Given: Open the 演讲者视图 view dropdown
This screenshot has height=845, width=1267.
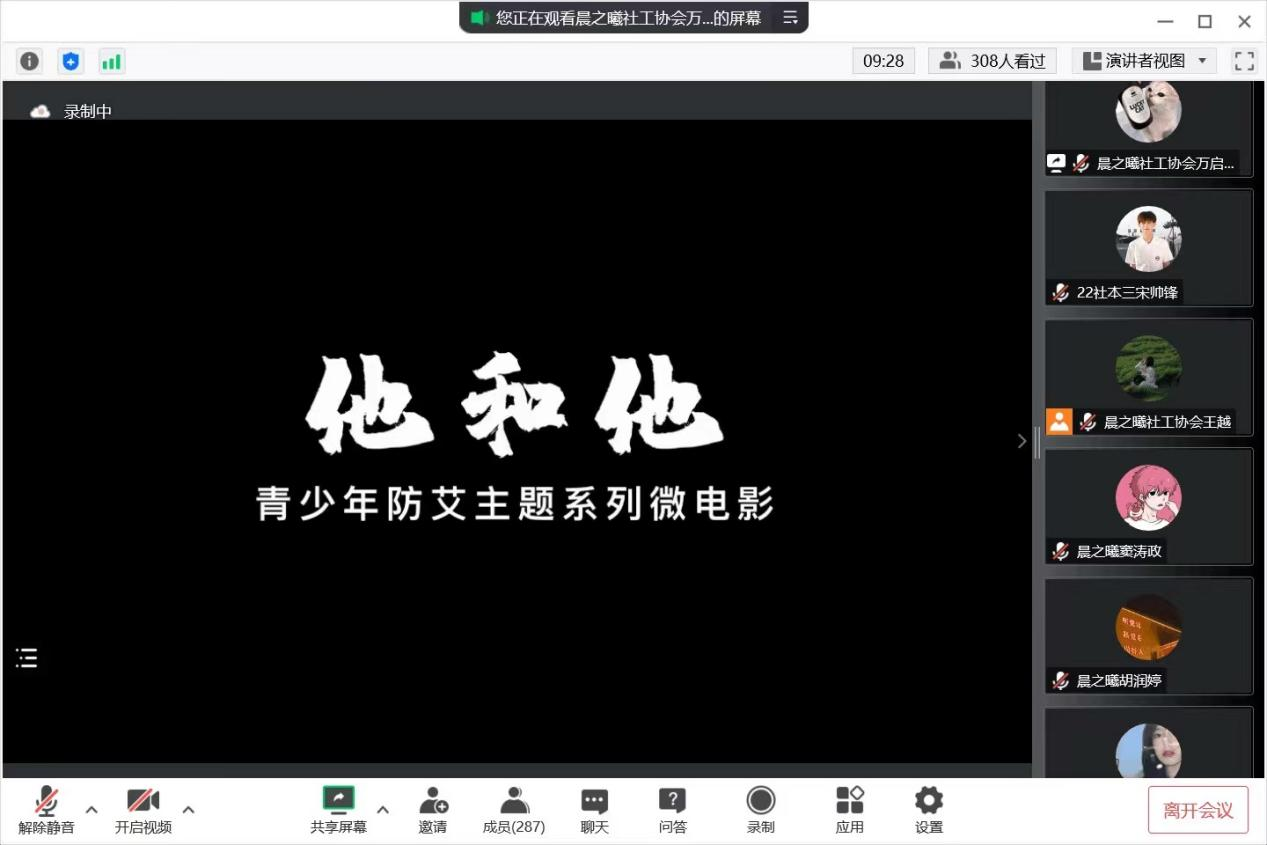Looking at the screenshot, I should [x=1144, y=61].
